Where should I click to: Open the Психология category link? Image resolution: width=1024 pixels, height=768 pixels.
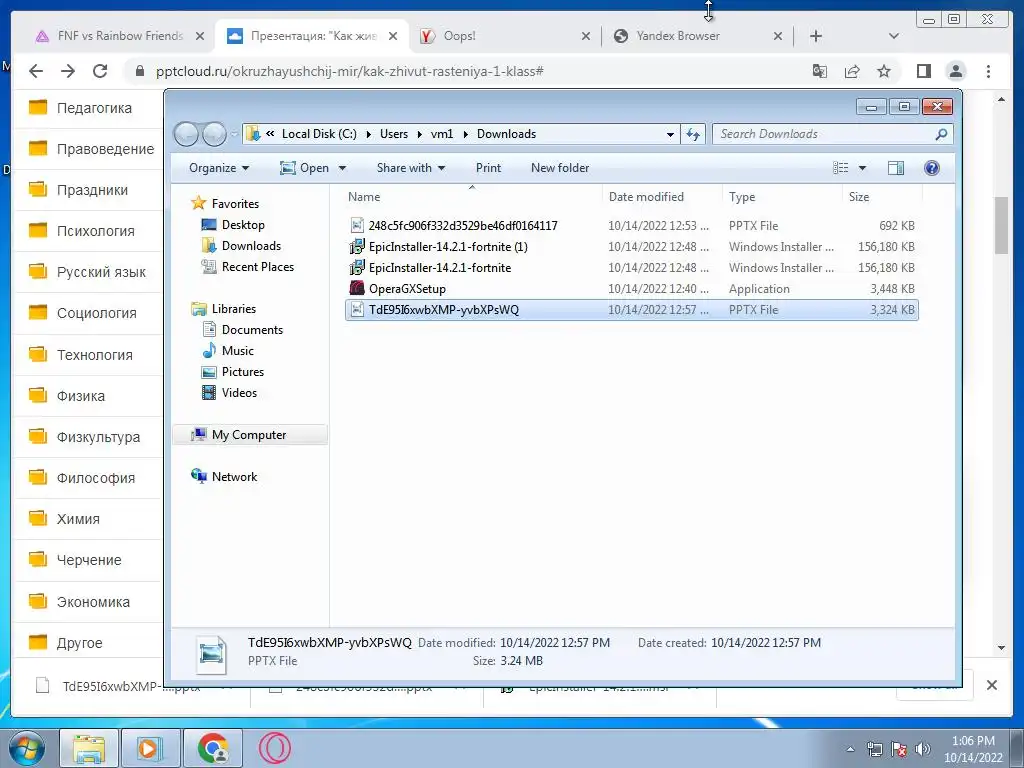point(95,231)
